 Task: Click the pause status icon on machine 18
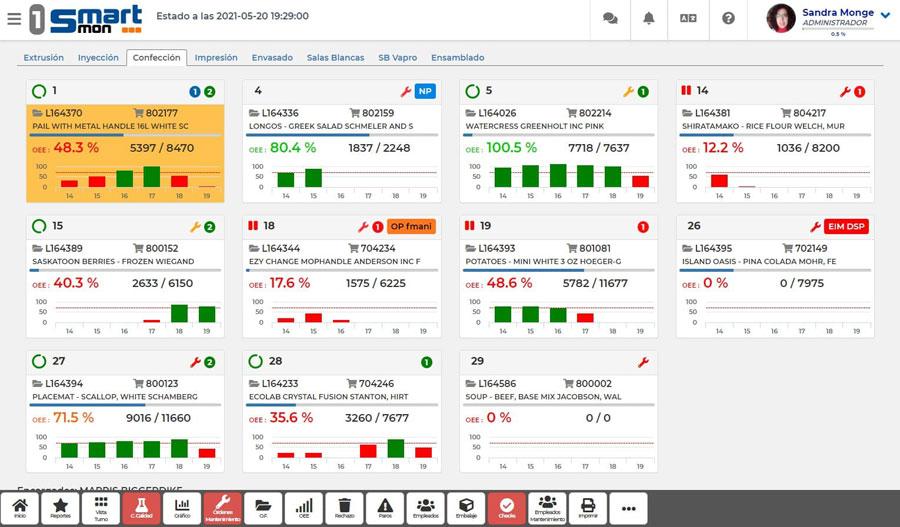coord(253,226)
